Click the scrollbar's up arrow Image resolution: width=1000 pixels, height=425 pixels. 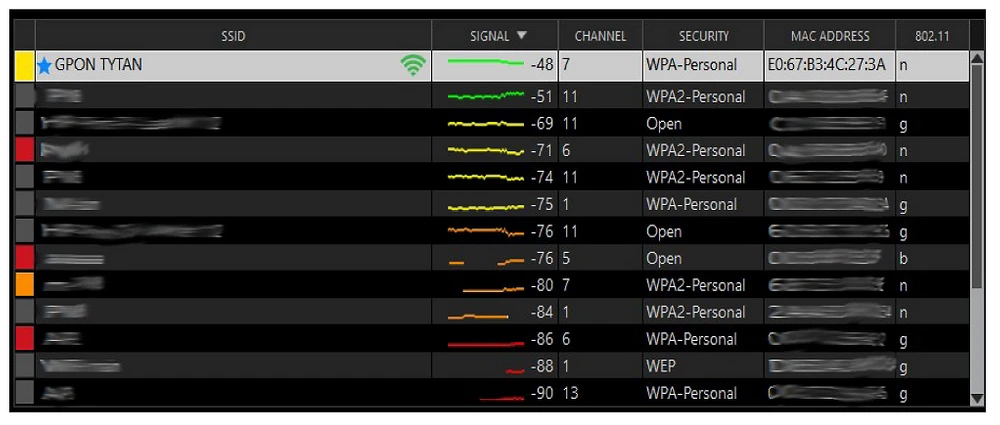tap(977, 58)
